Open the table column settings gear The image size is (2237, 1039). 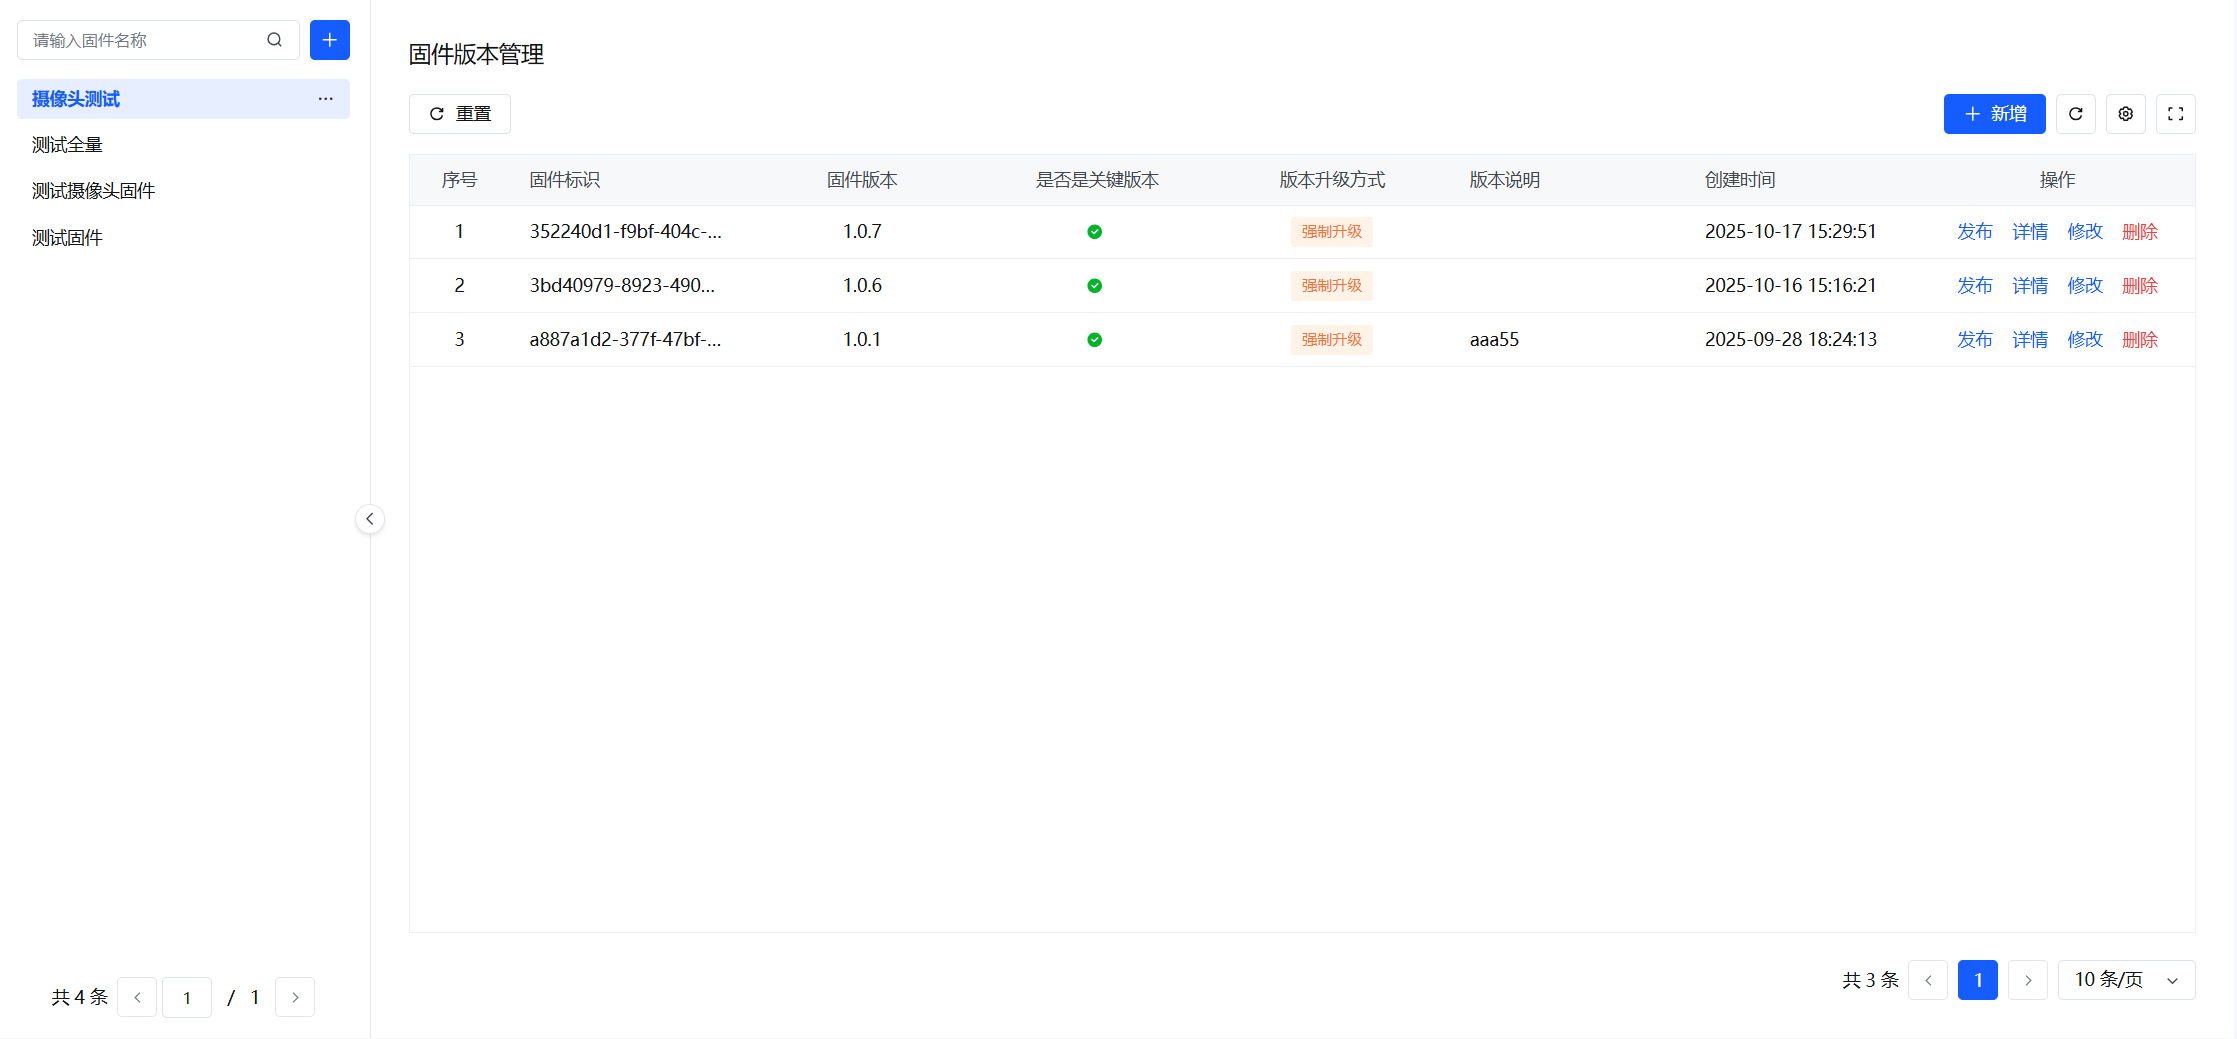pos(2125,114)
